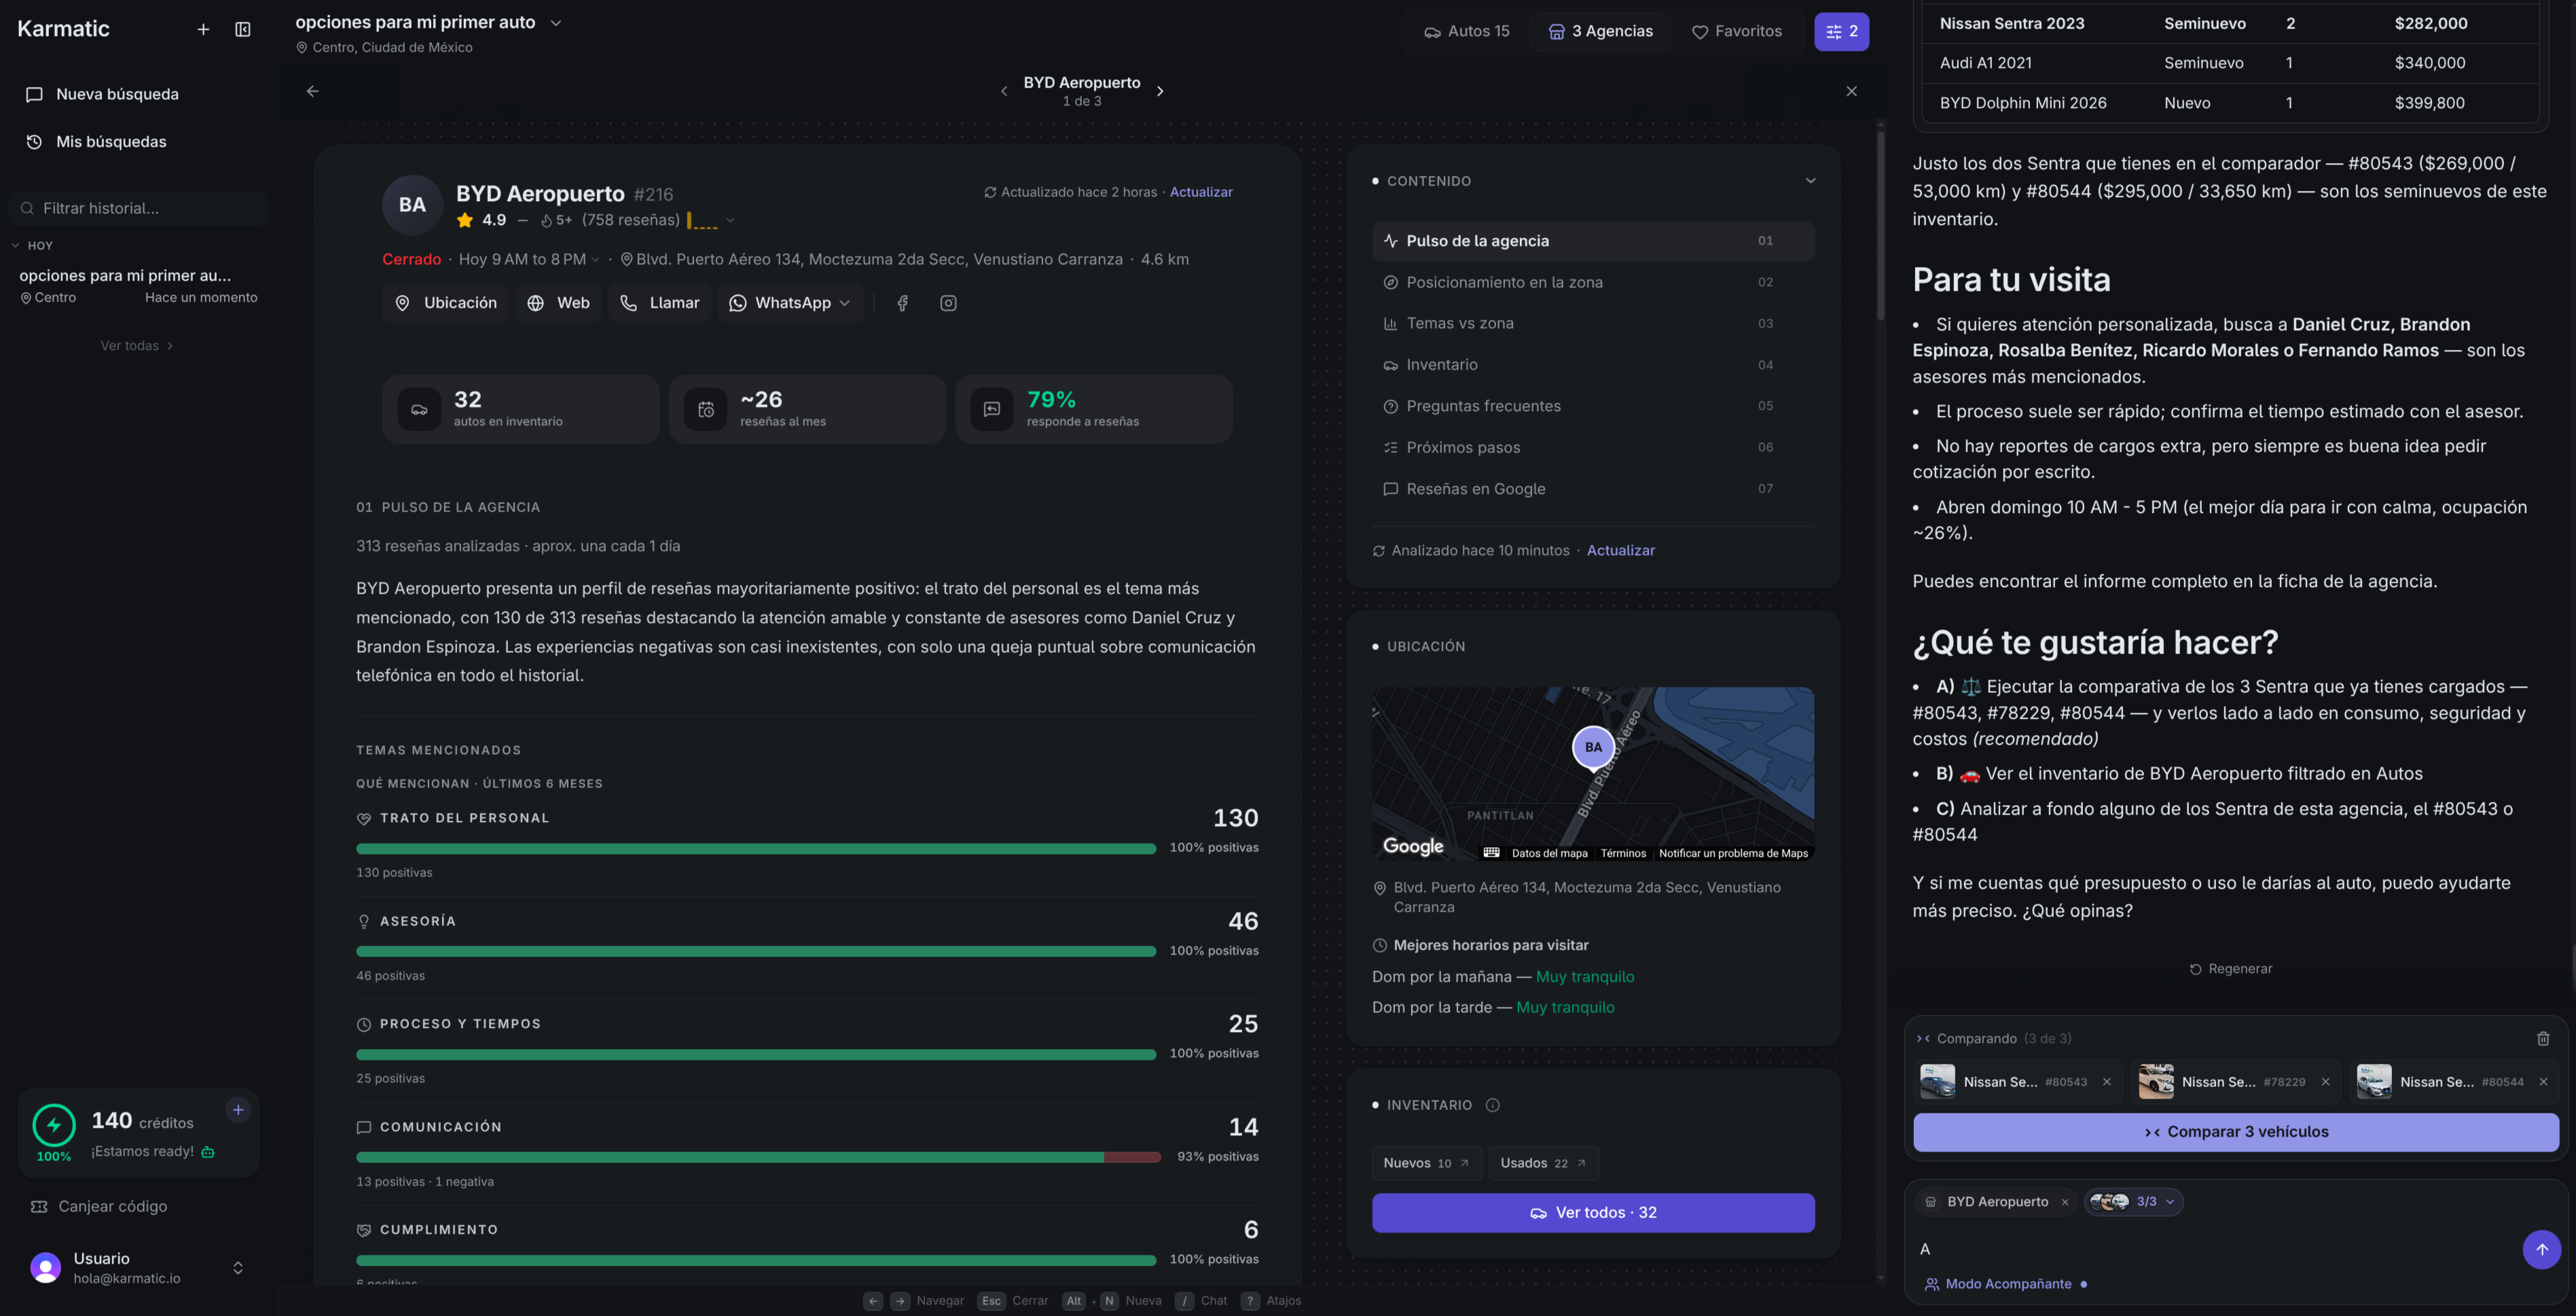Open the Favoritos tab
The width and height of the screenshot is (2576, 1316).
click(x=1737, y=31)
